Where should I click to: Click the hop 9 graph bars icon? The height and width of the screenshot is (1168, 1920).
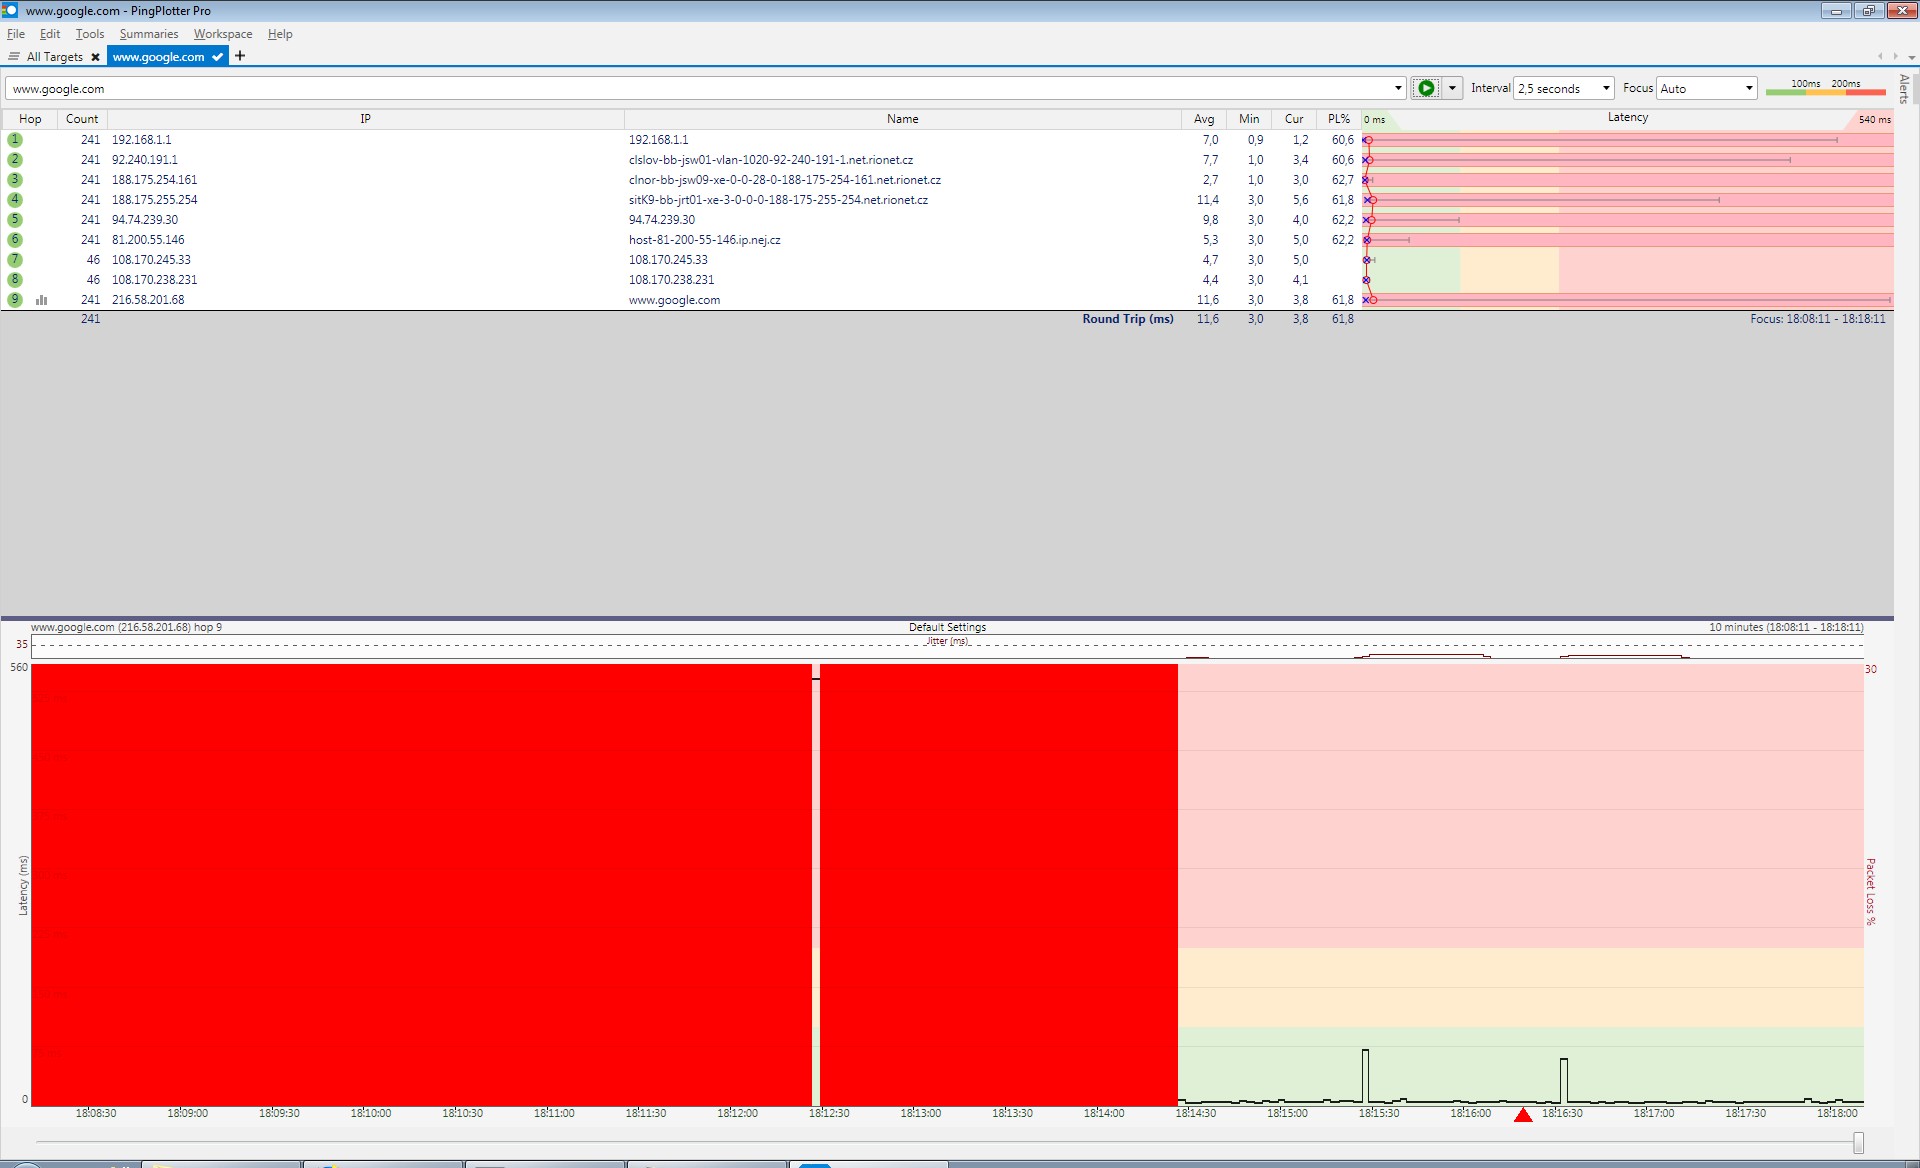[42, 300]
